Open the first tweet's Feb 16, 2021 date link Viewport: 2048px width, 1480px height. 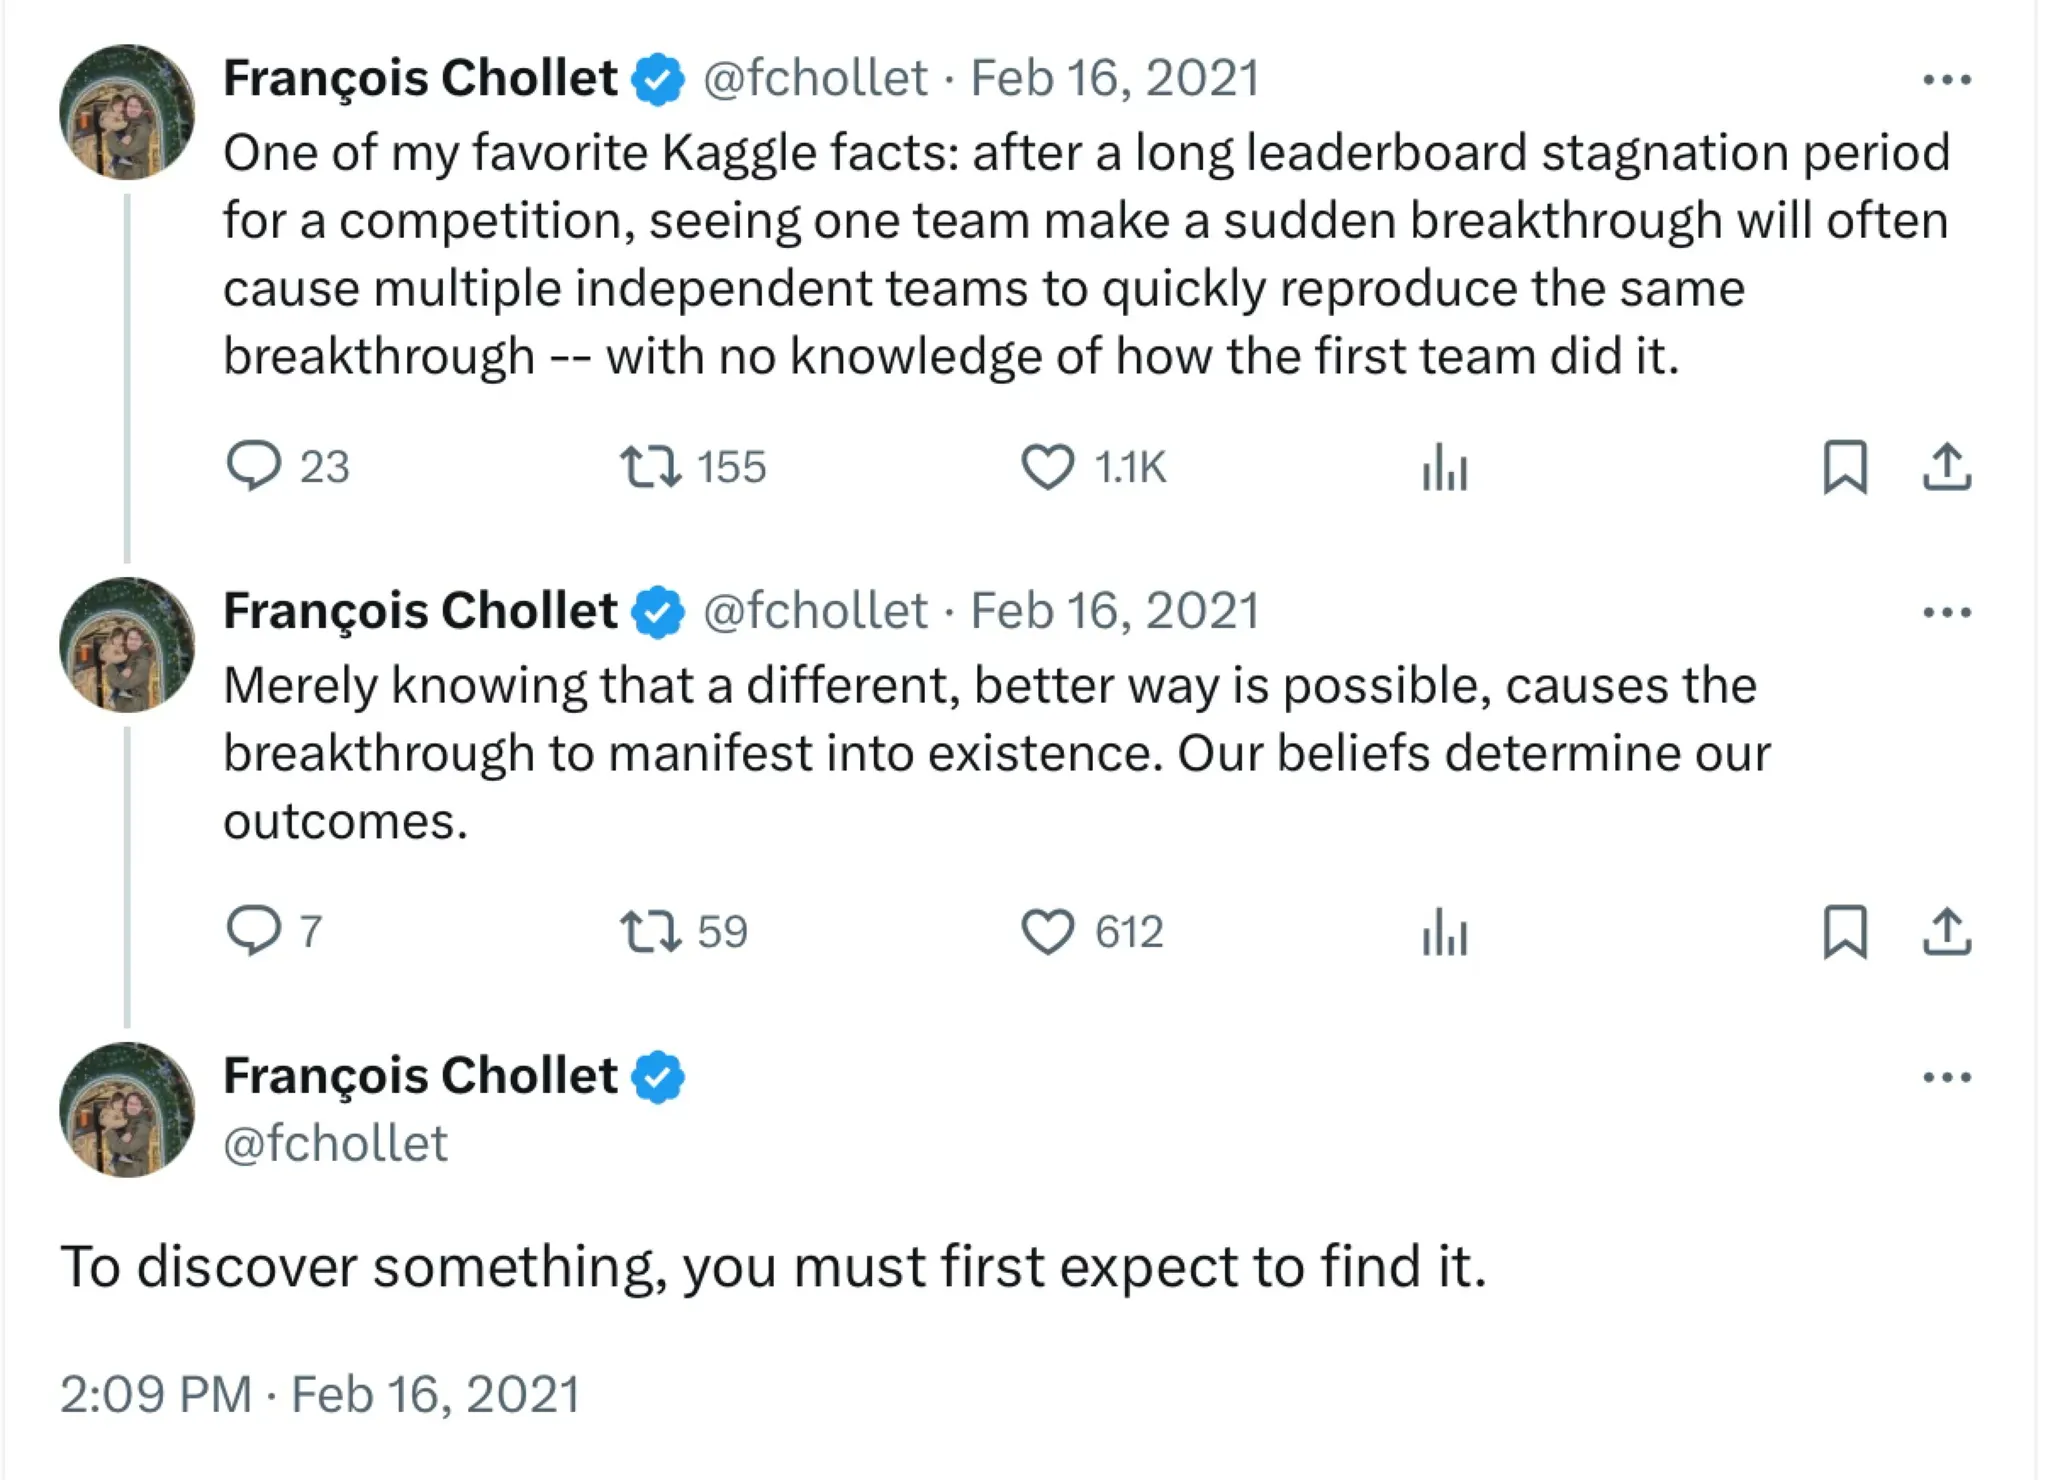point(1114,78)
